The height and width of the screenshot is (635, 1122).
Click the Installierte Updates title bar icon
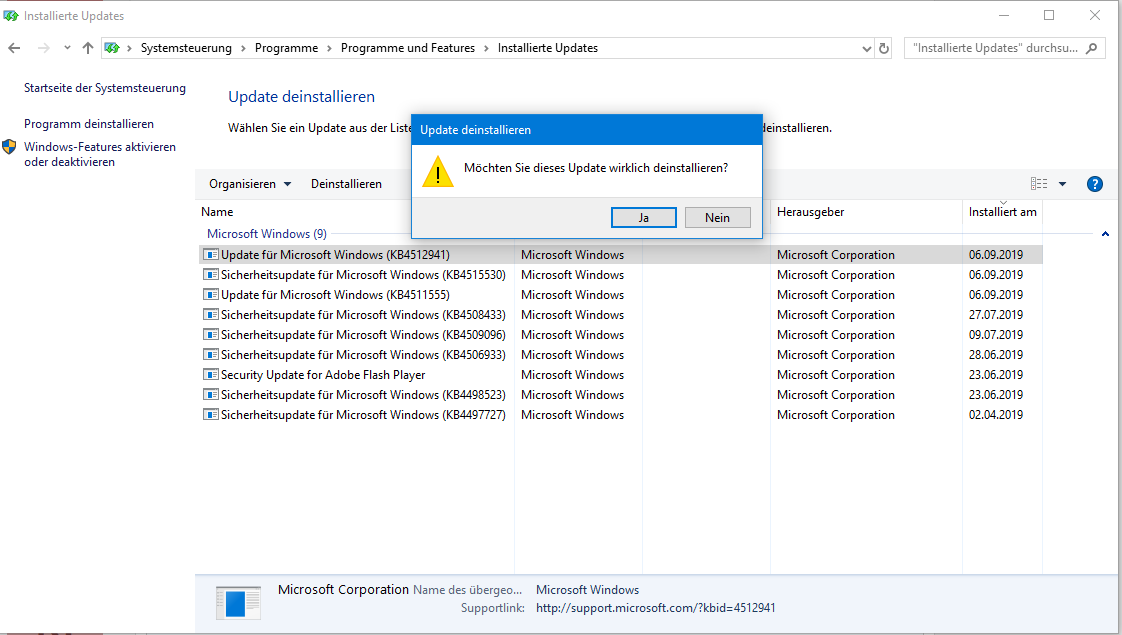coord(11,15)
